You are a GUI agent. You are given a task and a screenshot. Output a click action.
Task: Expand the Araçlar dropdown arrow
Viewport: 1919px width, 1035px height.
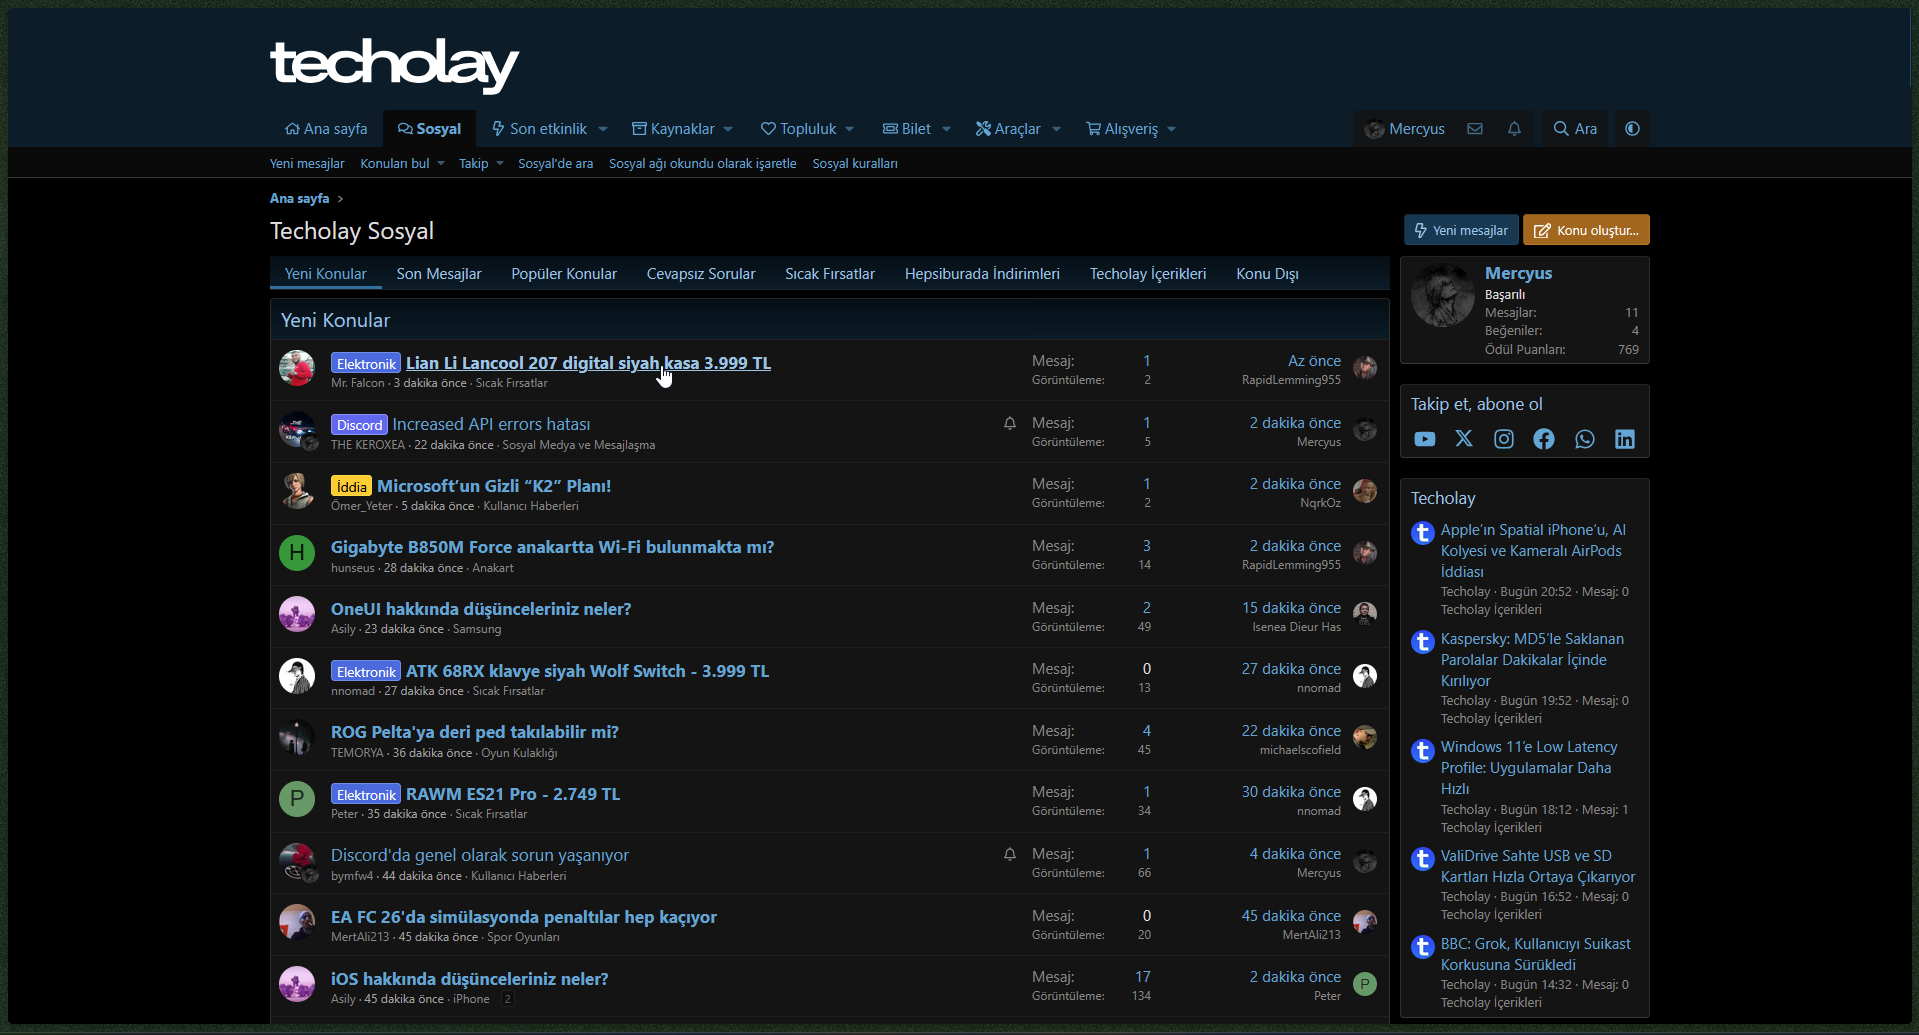[1056, 129]
